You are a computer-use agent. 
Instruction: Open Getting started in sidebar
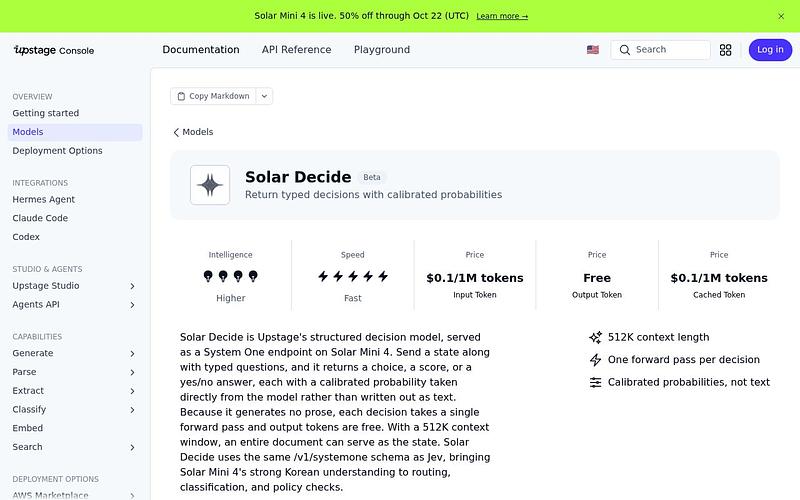(75, 113)
